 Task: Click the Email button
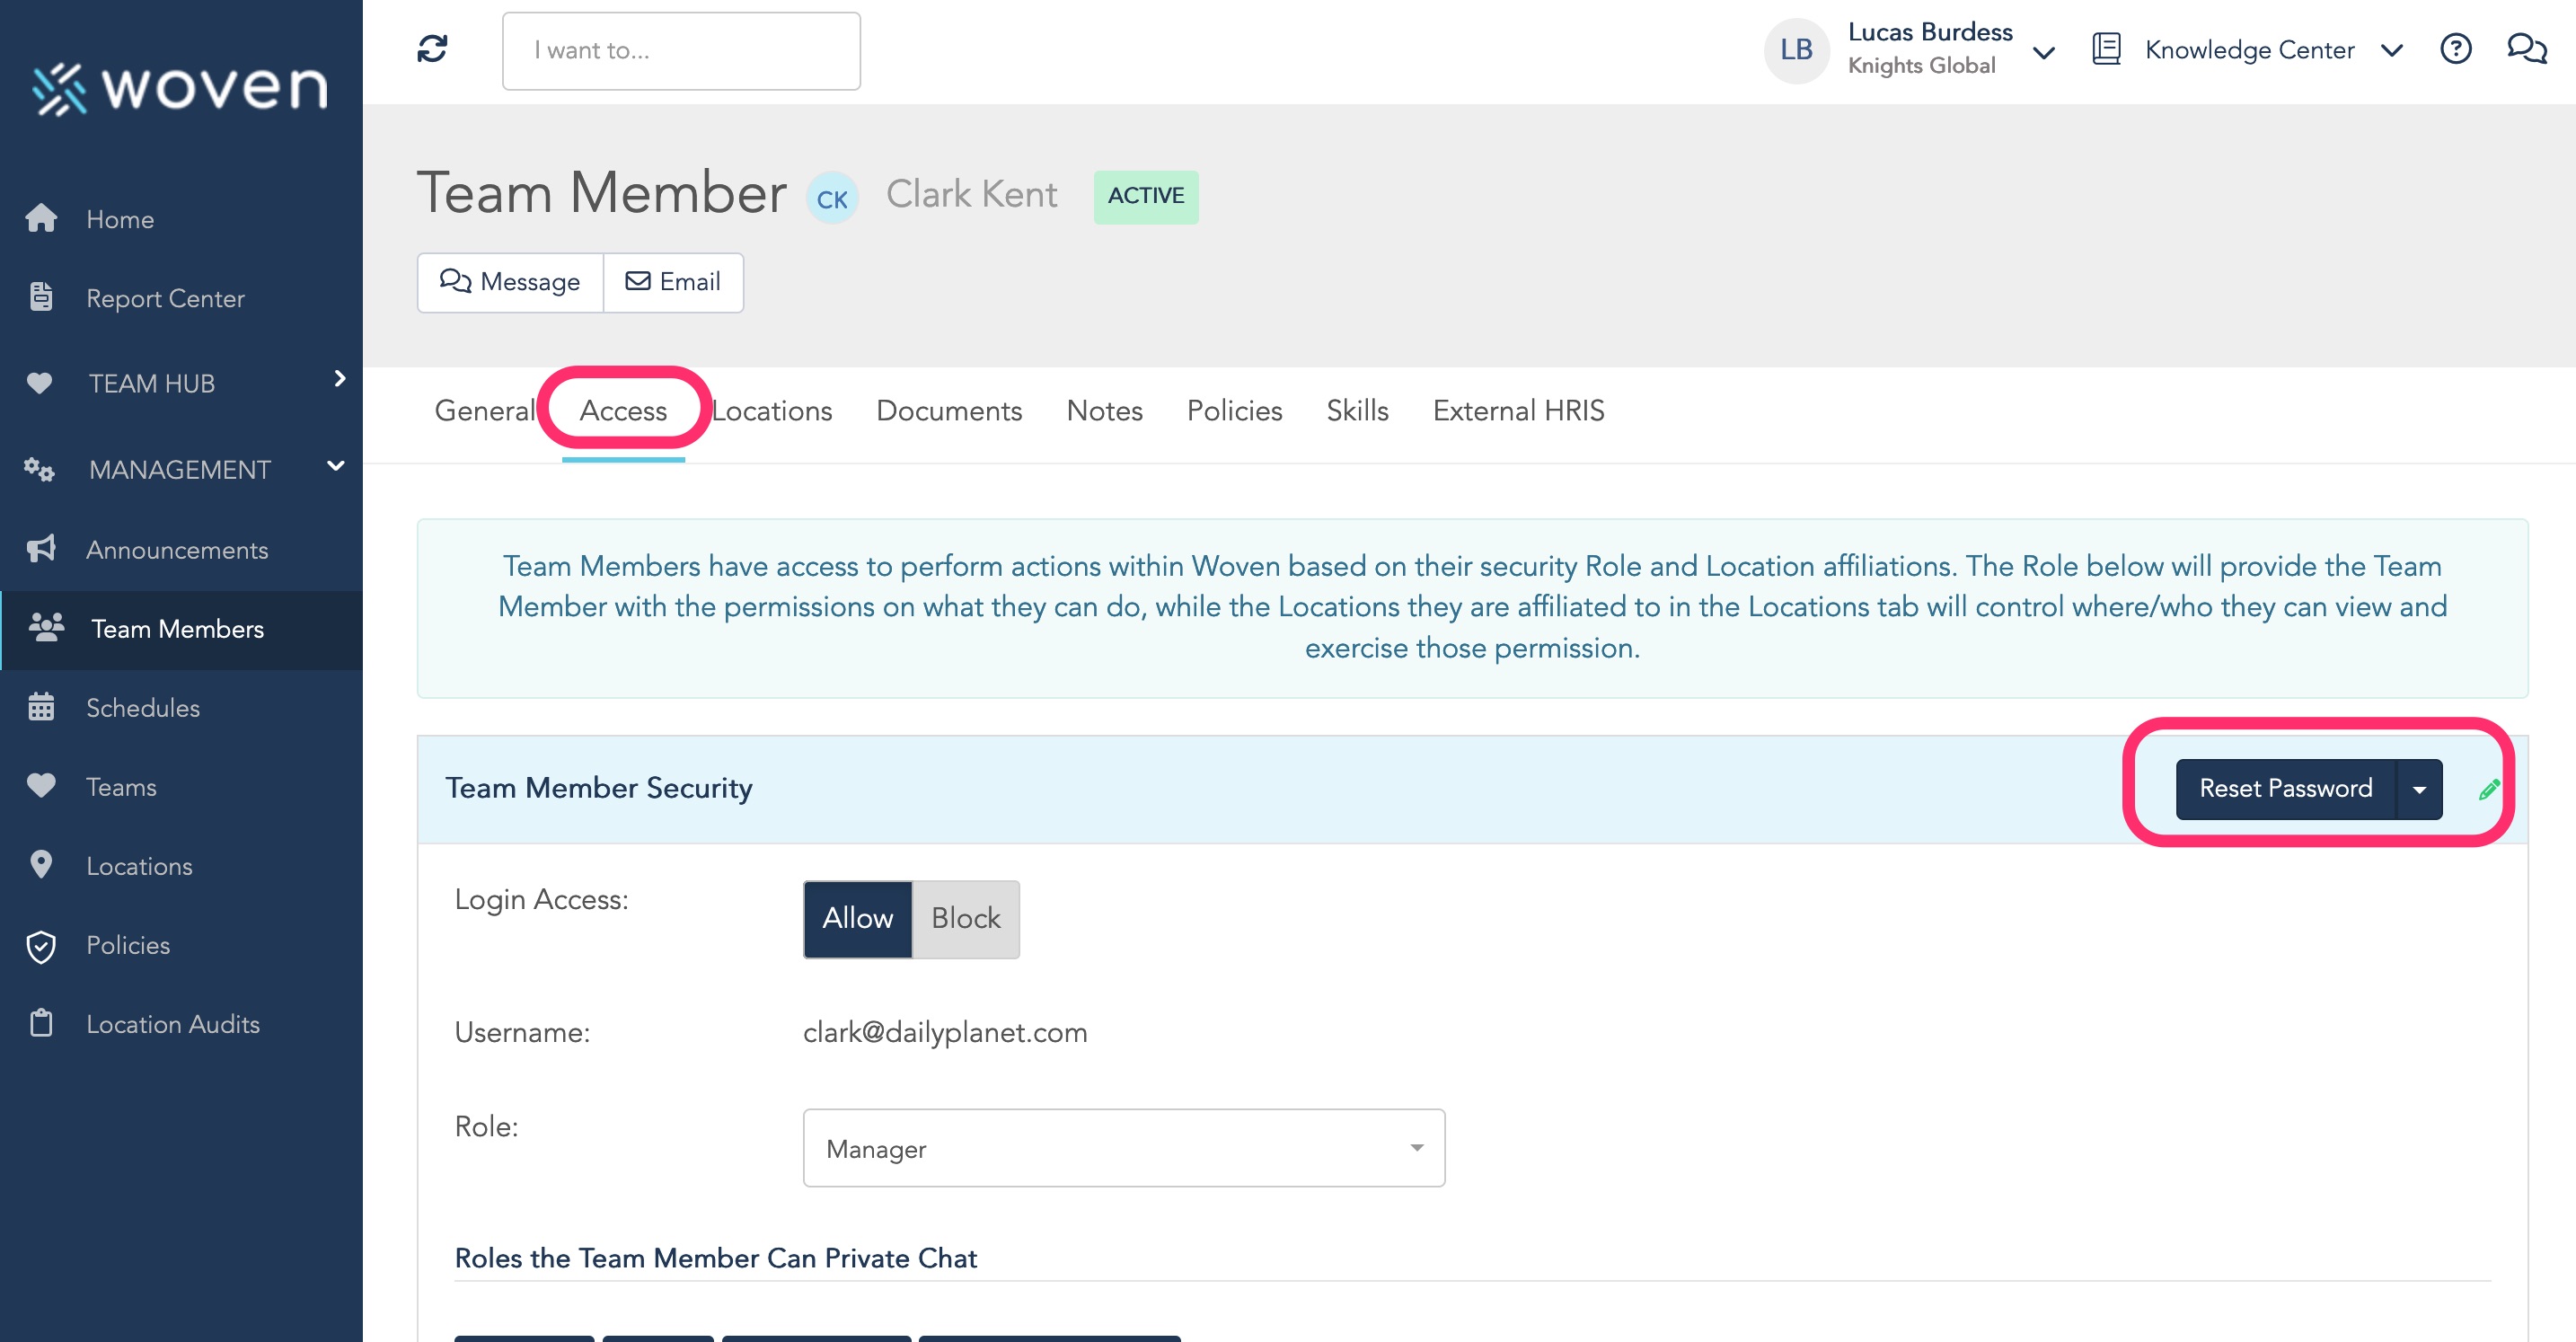click(x=673, y=282)
